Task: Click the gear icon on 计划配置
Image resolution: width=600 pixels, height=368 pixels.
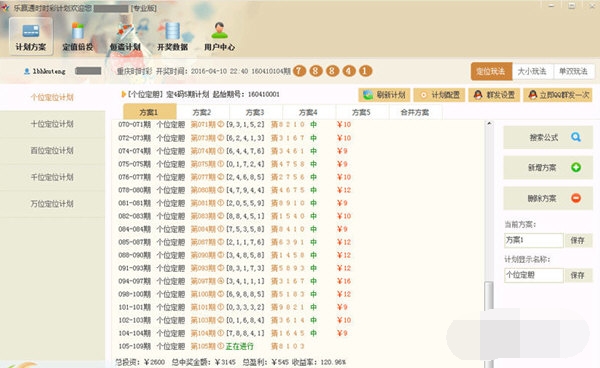Action: [x=423, y=95]
